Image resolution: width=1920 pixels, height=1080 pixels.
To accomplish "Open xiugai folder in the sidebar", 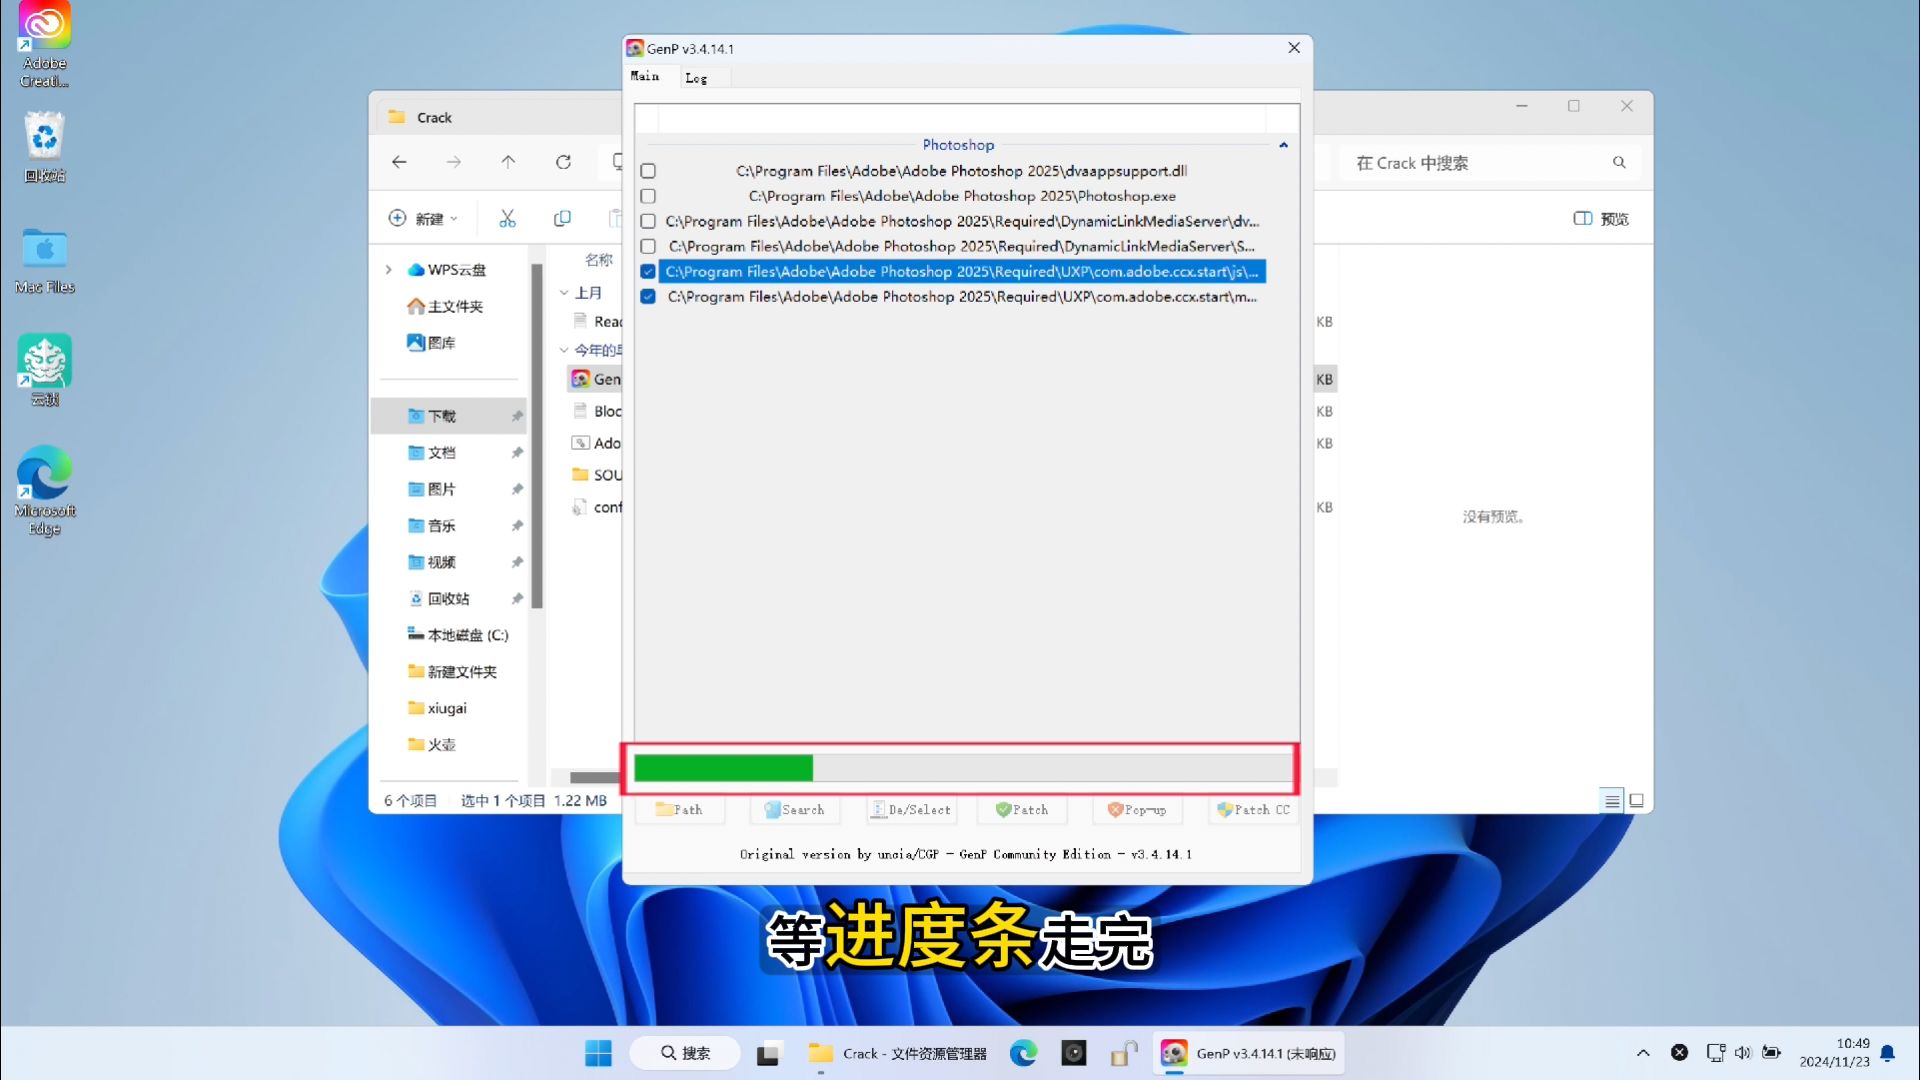I will coord(437,708).
